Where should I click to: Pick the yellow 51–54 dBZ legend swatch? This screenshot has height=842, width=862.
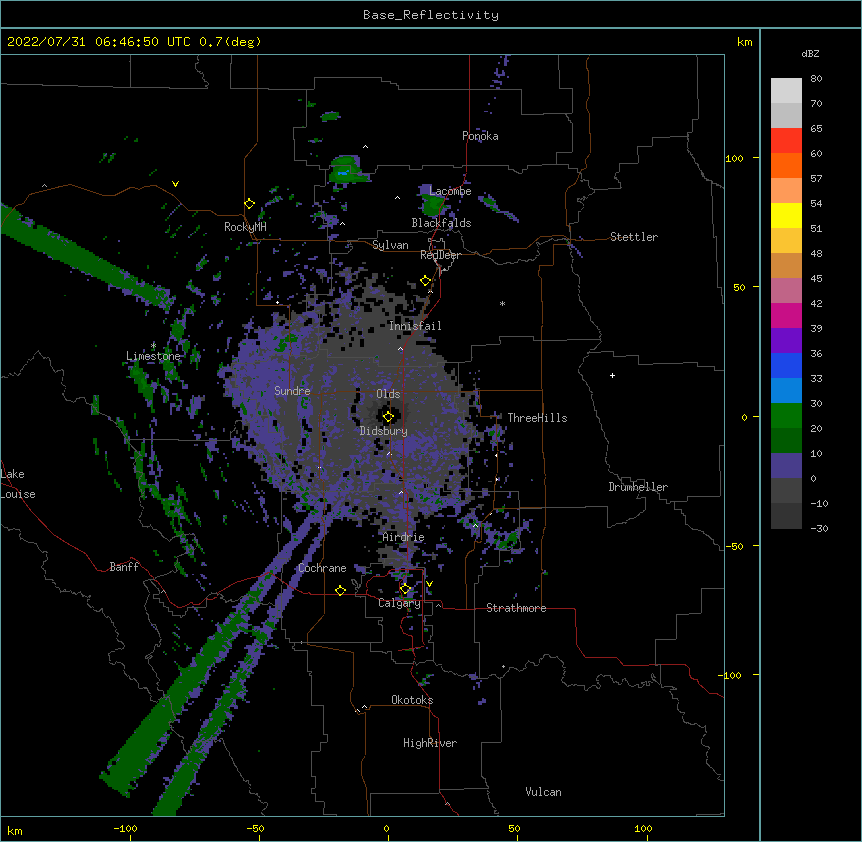click(786, 215)
